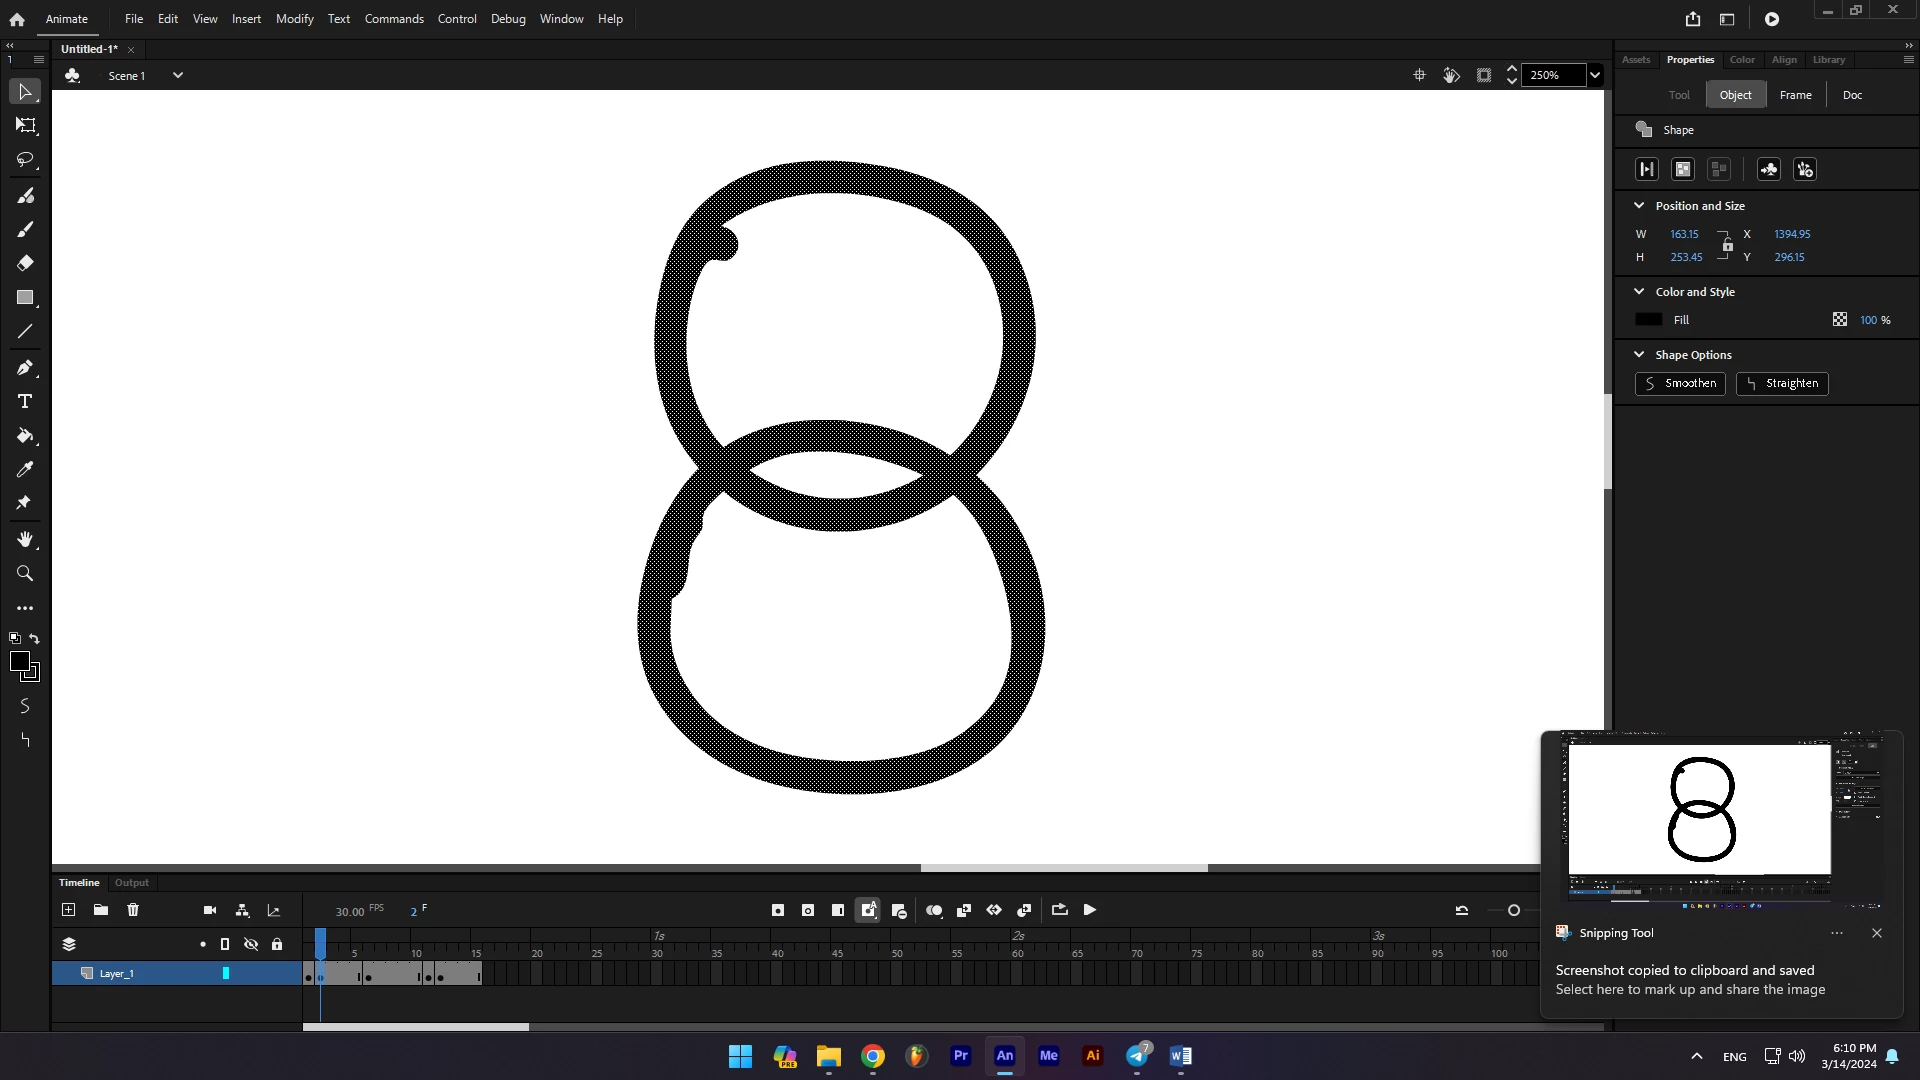1920x1080 pixels.
Task: Select the Lasso tool
Action: [25, 160]
